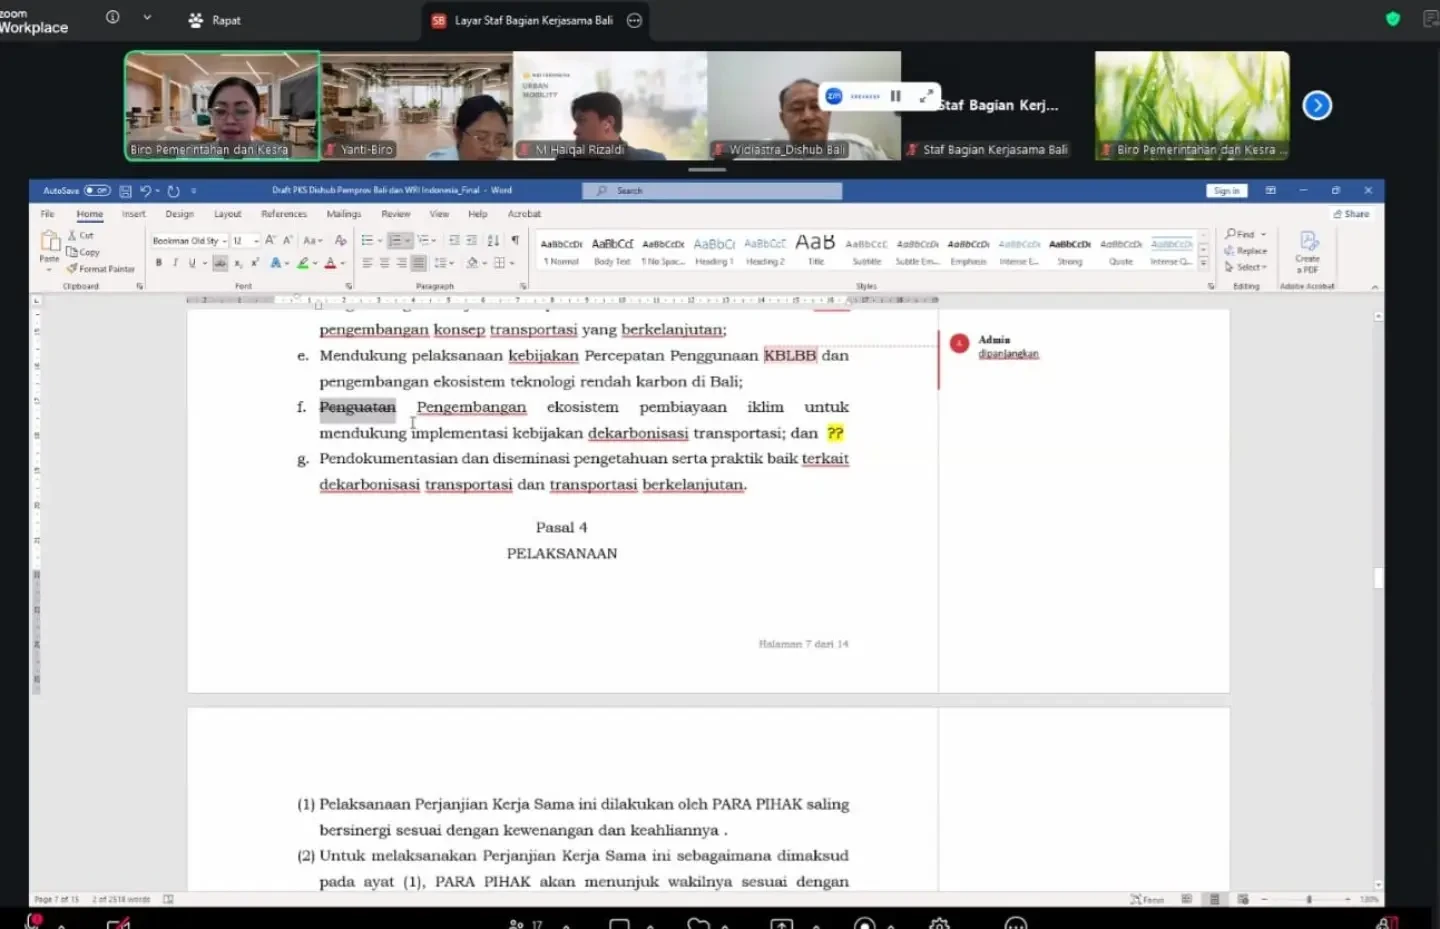
Task: Switch to the References tab
Action: pyautogui.click(x=284, y=214)
